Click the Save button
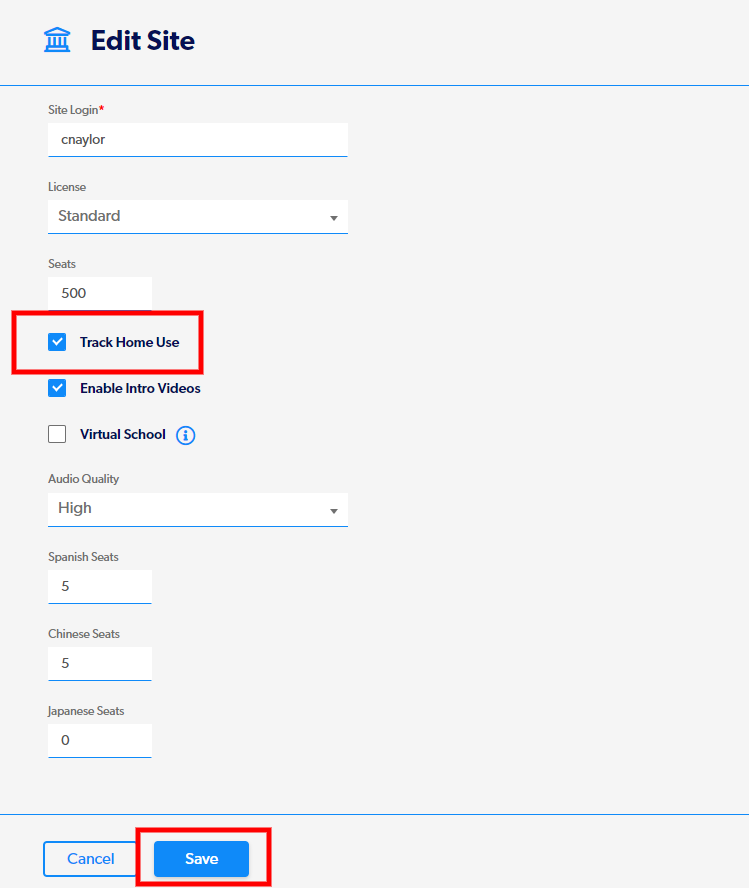Image resolution: width=749 pixels, height=888 pixels. coord(202,859)
